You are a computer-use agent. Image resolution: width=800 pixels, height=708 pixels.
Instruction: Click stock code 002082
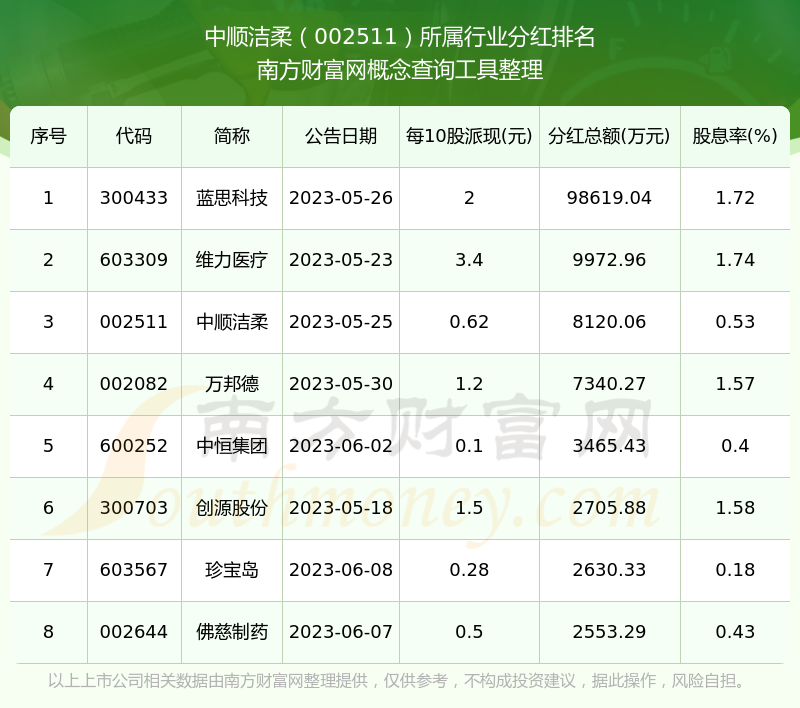[x=134, y=384]
